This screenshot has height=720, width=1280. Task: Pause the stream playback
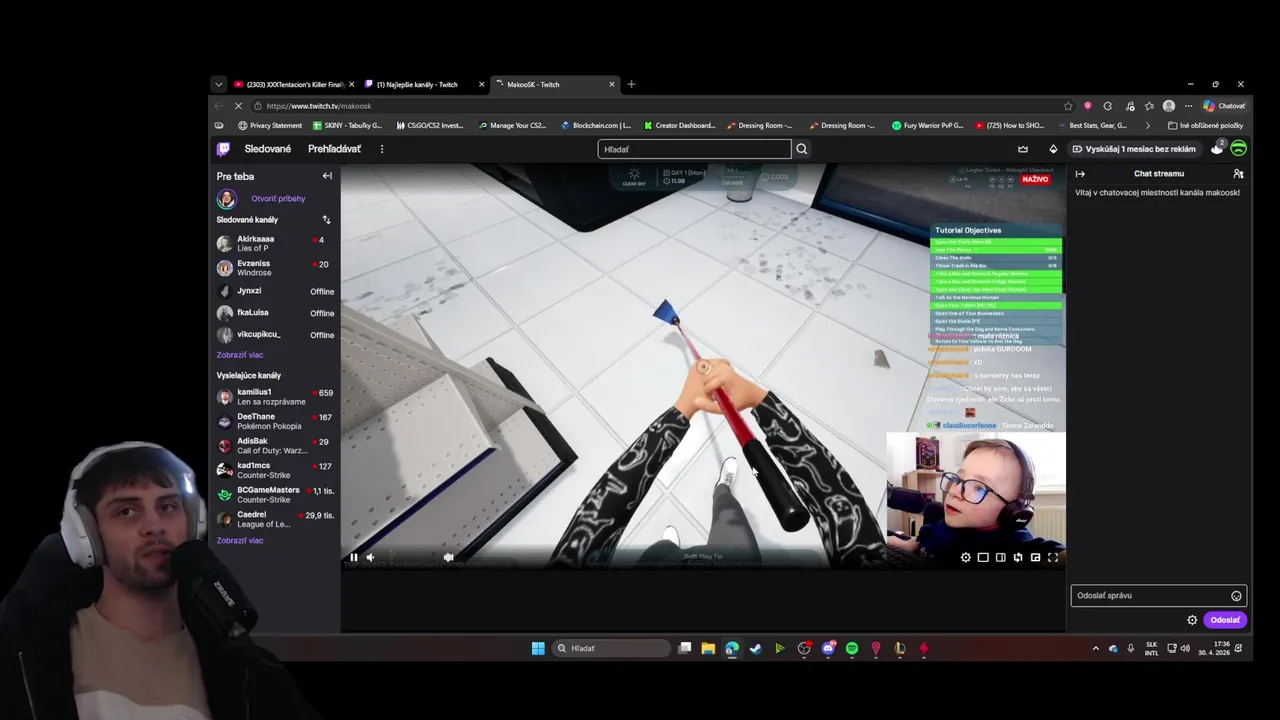coord(353,557)
